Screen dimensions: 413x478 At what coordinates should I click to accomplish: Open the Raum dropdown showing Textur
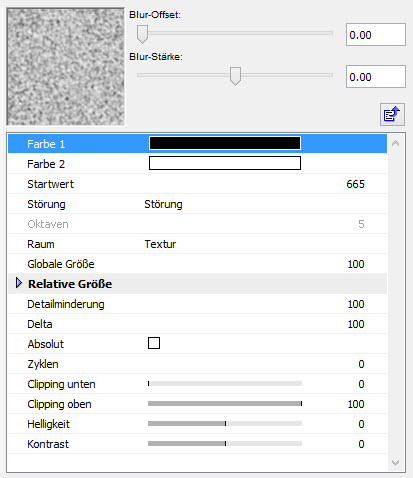point(160,244)
